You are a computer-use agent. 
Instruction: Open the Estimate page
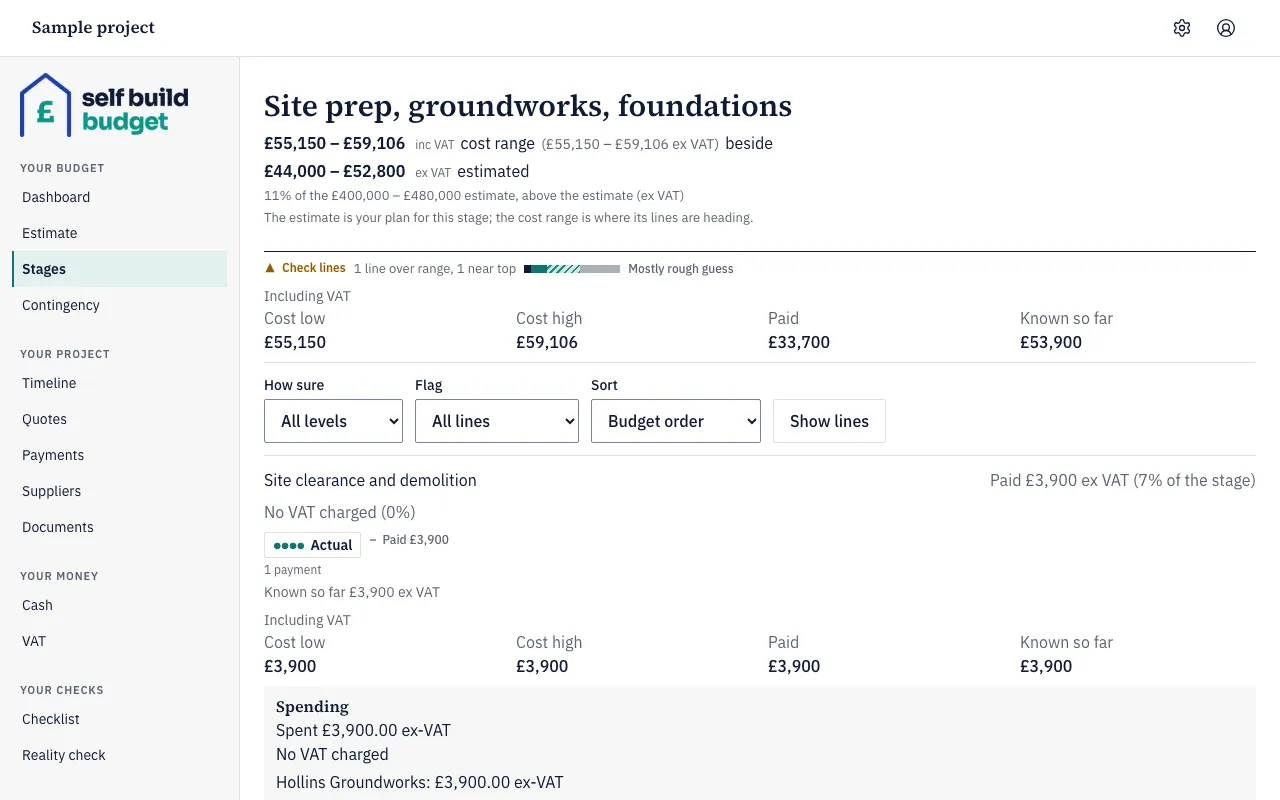(119, 233)
